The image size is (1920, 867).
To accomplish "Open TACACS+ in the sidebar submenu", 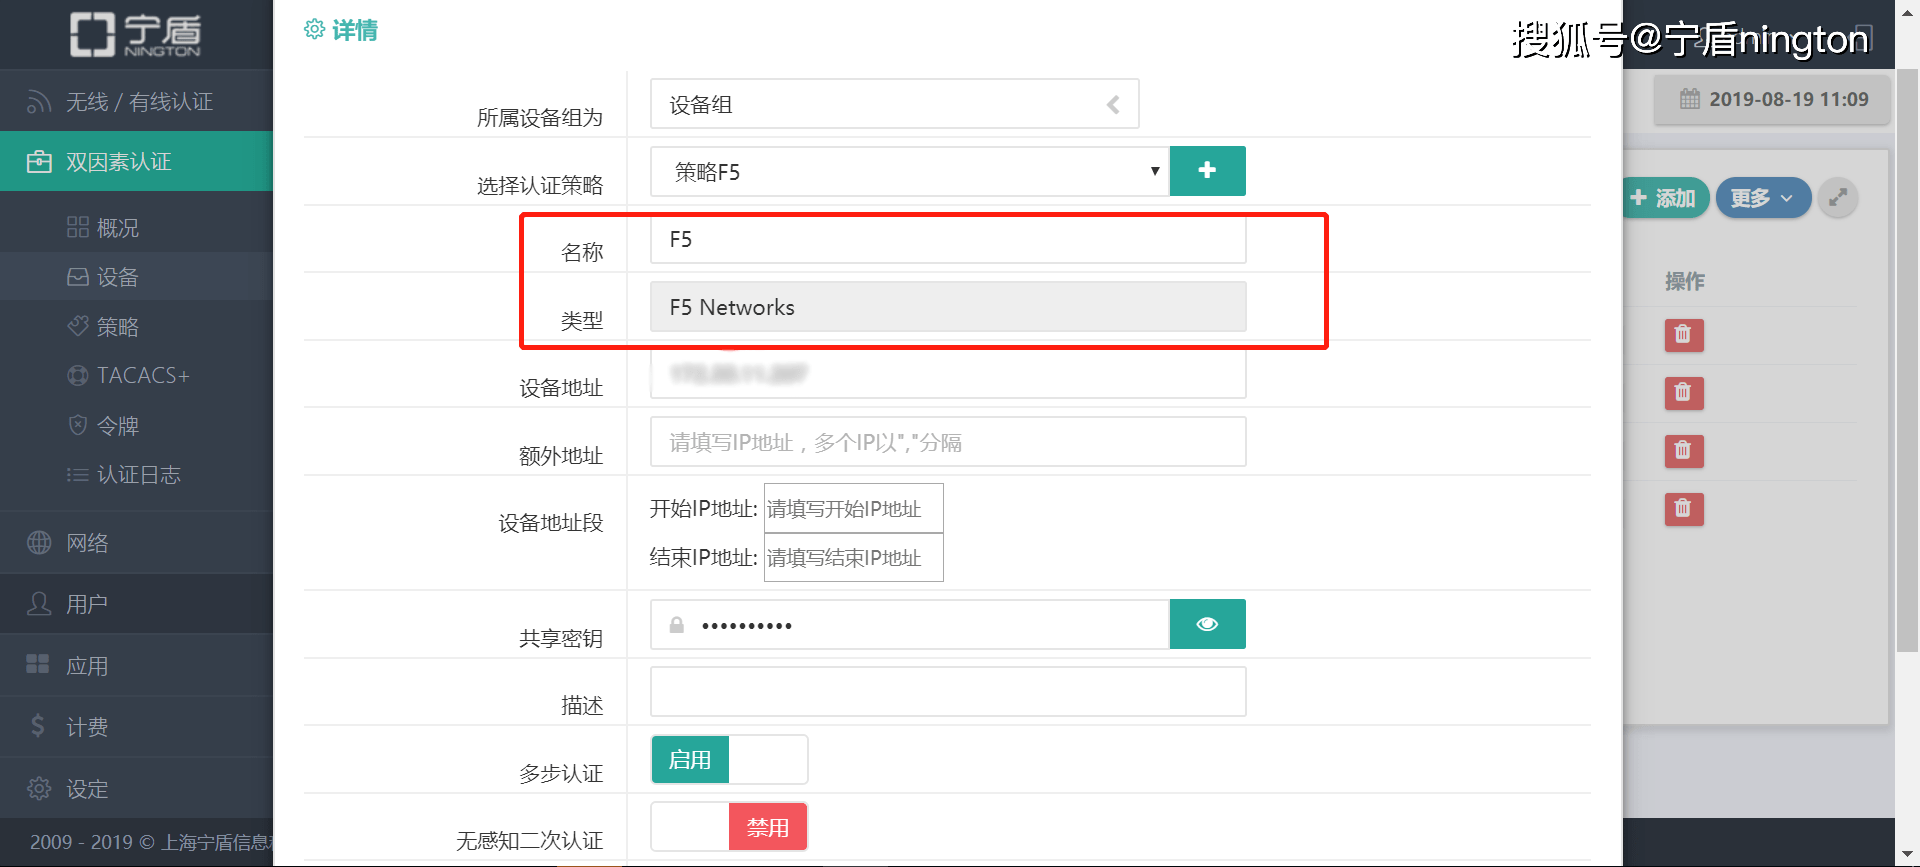I will pos(136,375).
